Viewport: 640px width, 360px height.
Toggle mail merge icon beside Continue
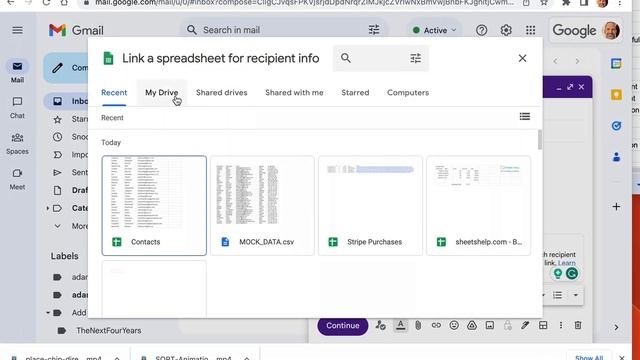point(380,325)
